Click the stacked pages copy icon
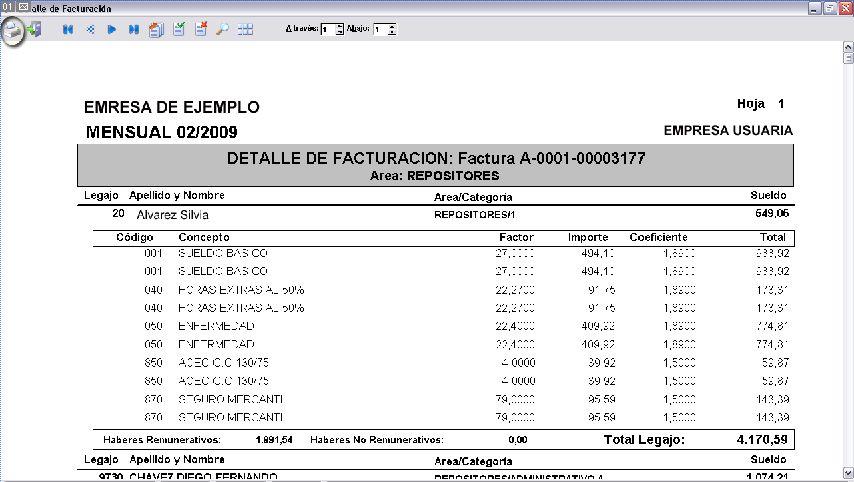The image size is (854, 482). [x=156, y=30]
